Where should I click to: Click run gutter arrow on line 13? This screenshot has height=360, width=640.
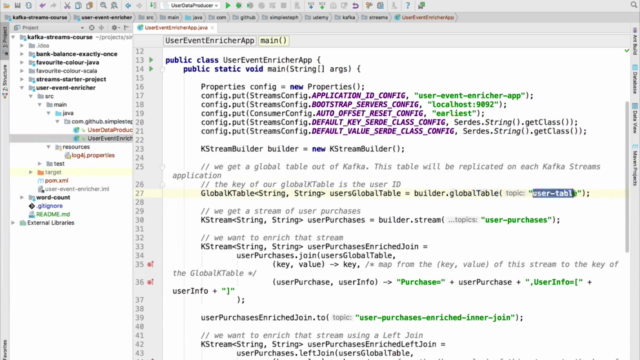click(151, 60)
